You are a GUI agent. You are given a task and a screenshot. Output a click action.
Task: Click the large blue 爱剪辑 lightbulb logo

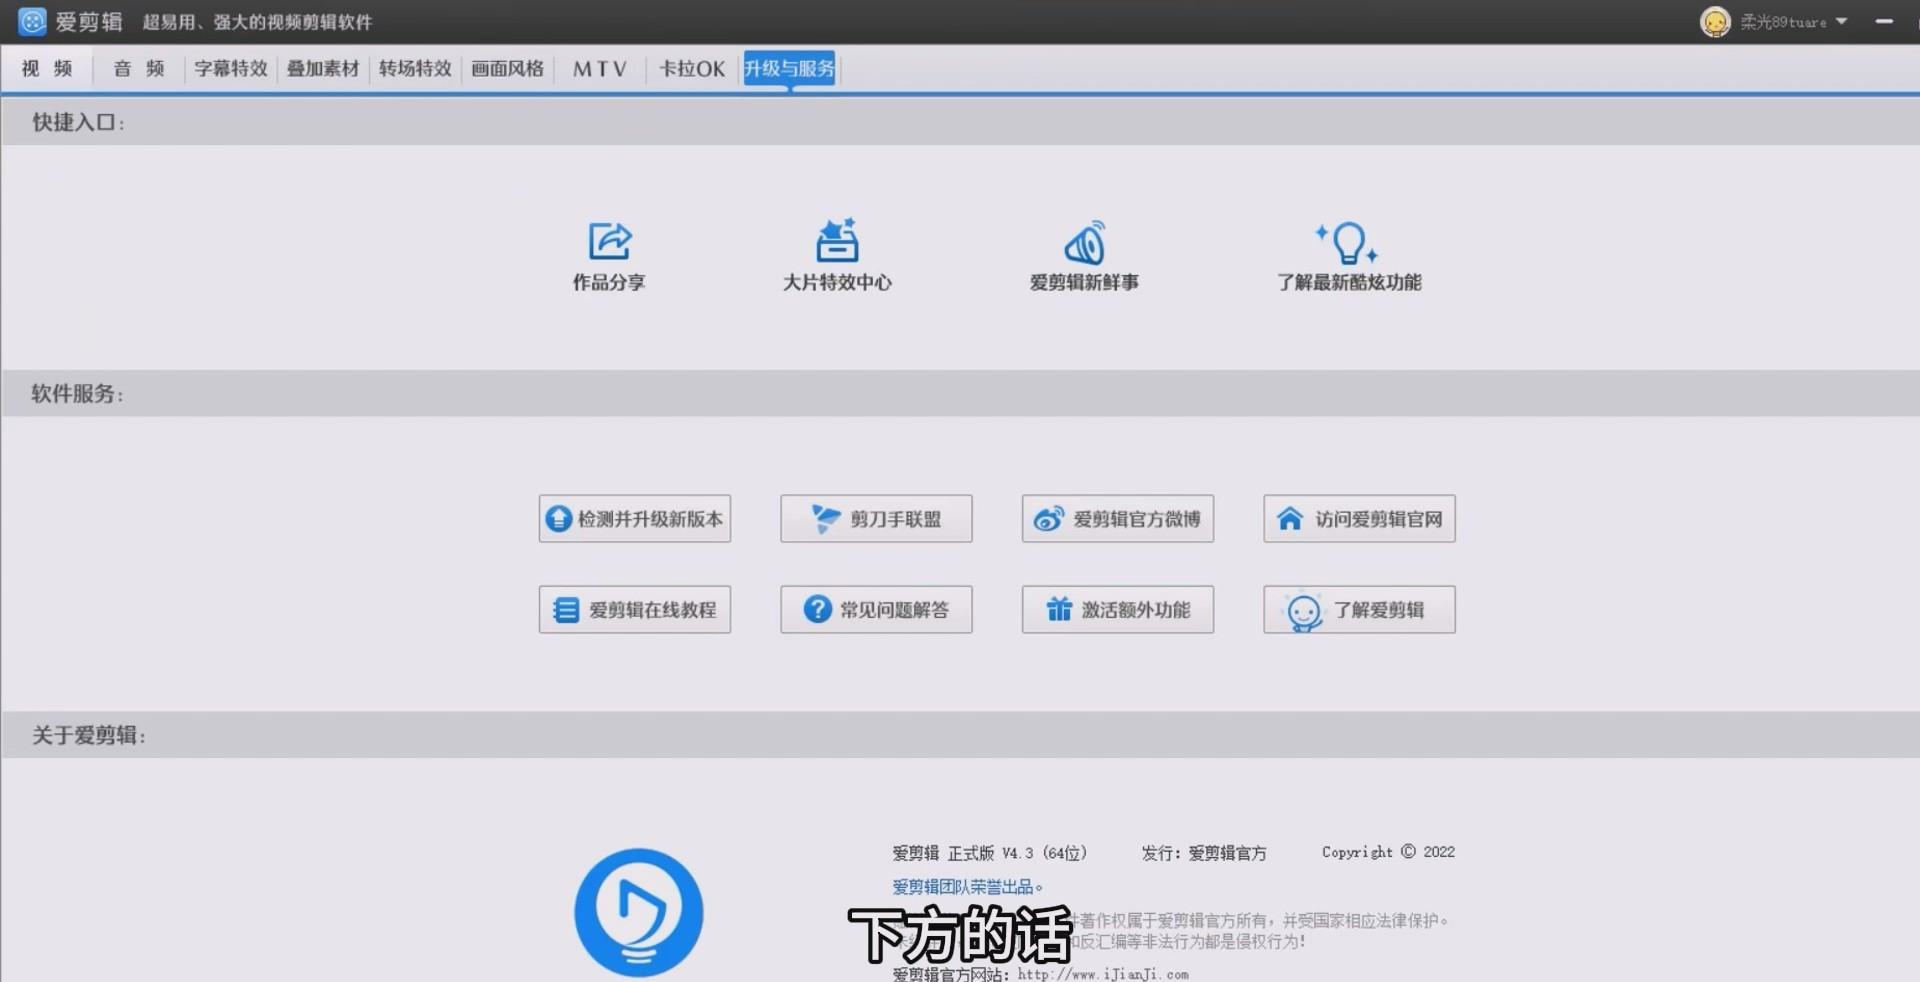point(639,912)
